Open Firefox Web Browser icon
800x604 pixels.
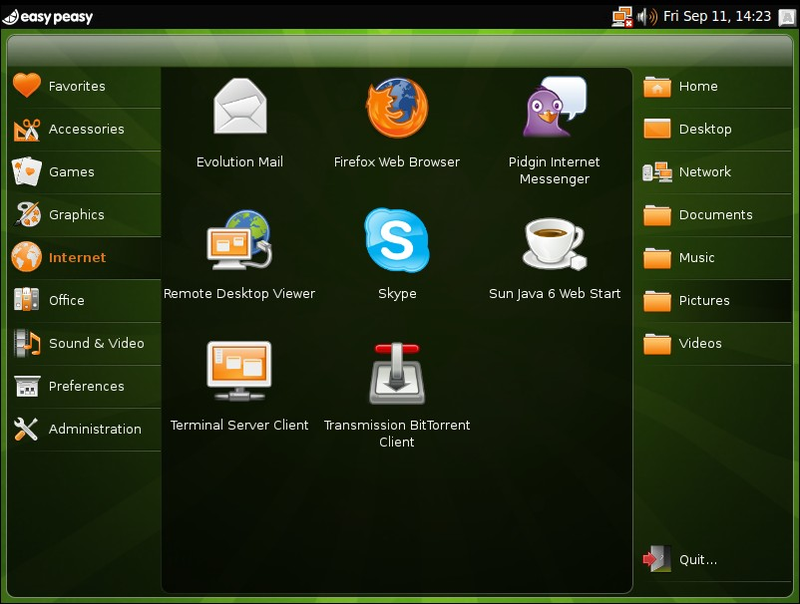(397, 107)
